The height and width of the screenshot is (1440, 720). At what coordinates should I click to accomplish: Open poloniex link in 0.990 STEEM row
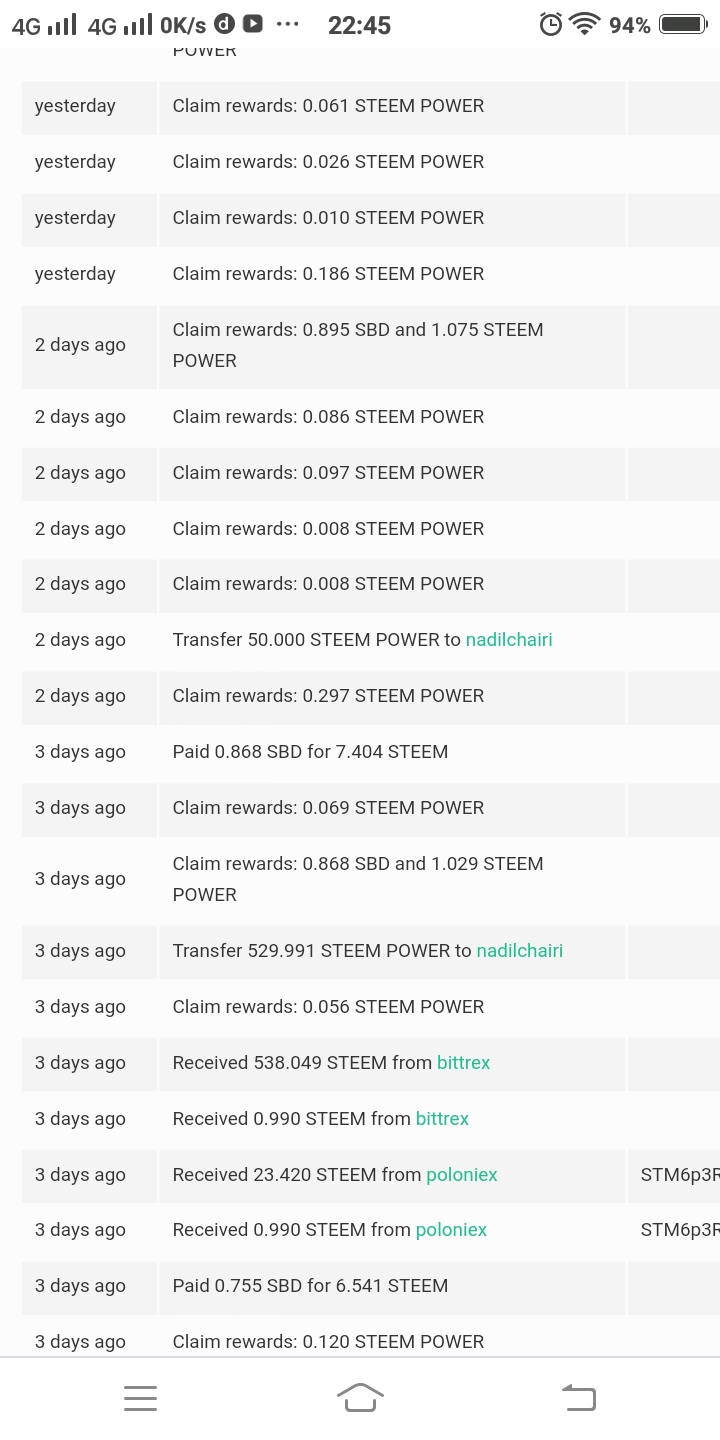451,1230
